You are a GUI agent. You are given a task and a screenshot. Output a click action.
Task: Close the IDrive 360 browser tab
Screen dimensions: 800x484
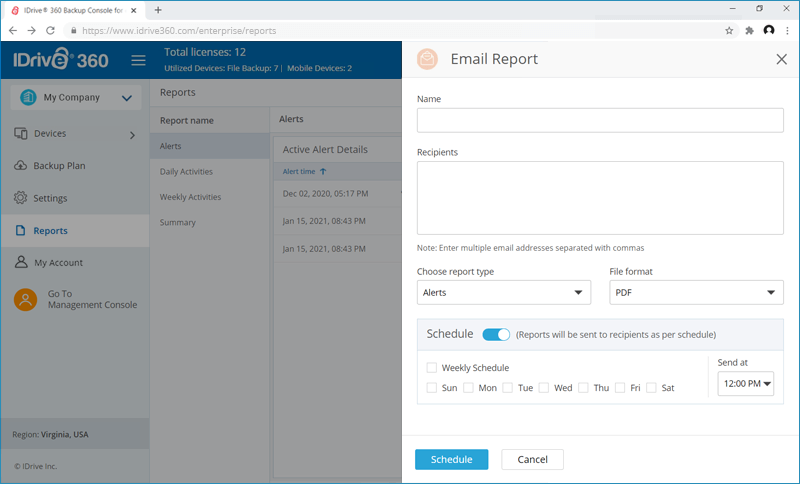134,10
